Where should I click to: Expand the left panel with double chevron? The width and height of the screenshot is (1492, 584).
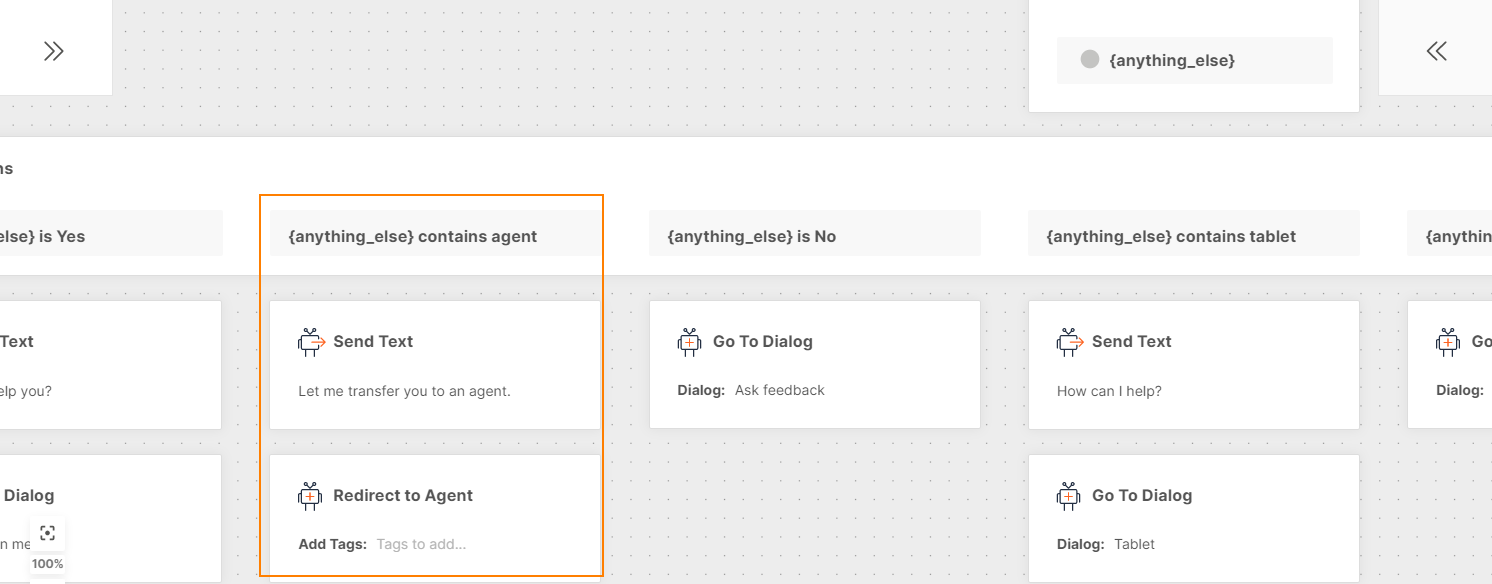pyautogui.click(x=54, y=51)
